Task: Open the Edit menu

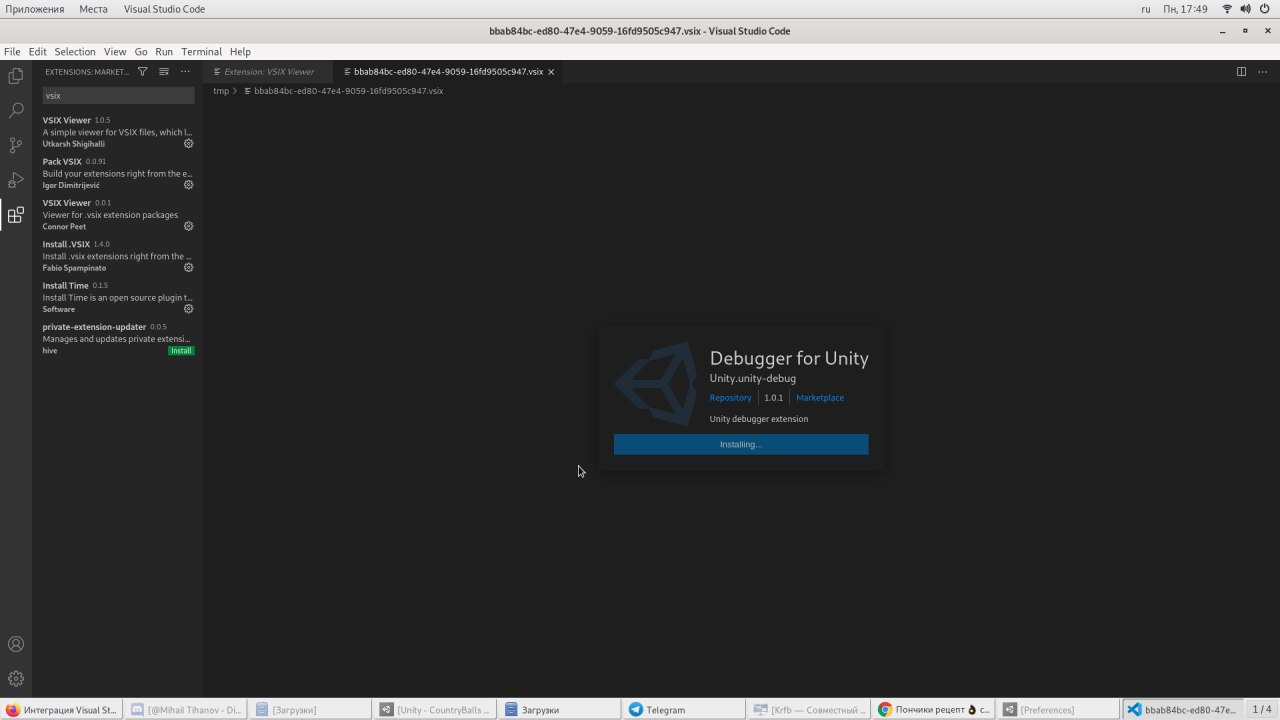Action: (38, 52)
